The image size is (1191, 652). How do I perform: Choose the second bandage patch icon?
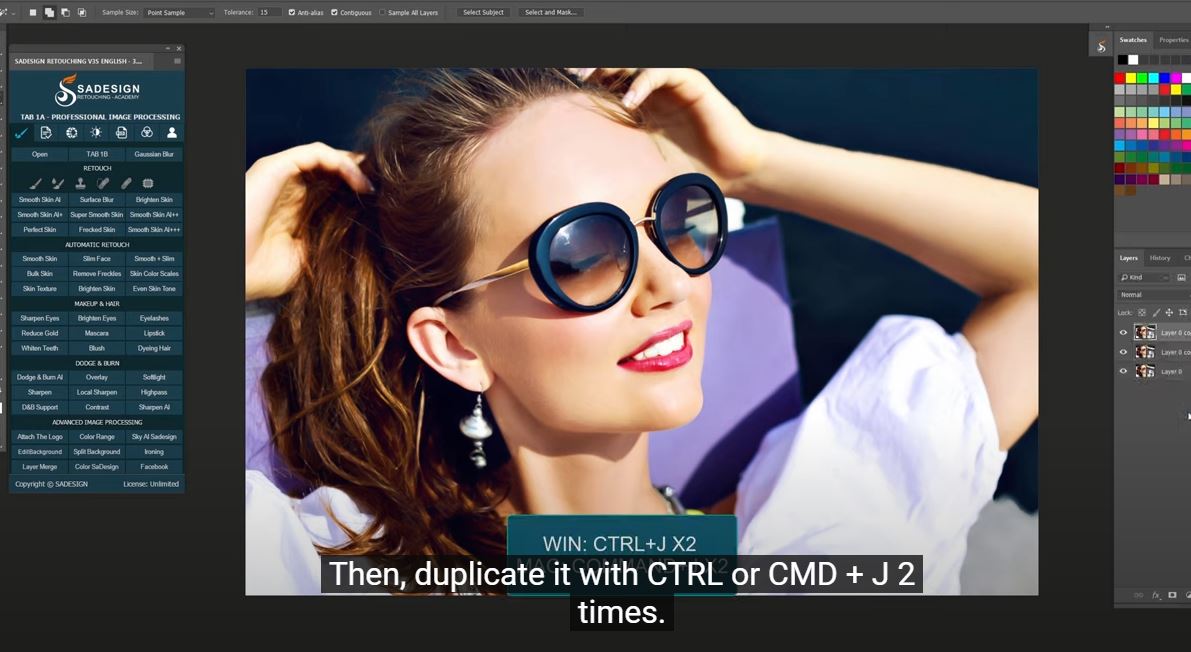(126, 183)
